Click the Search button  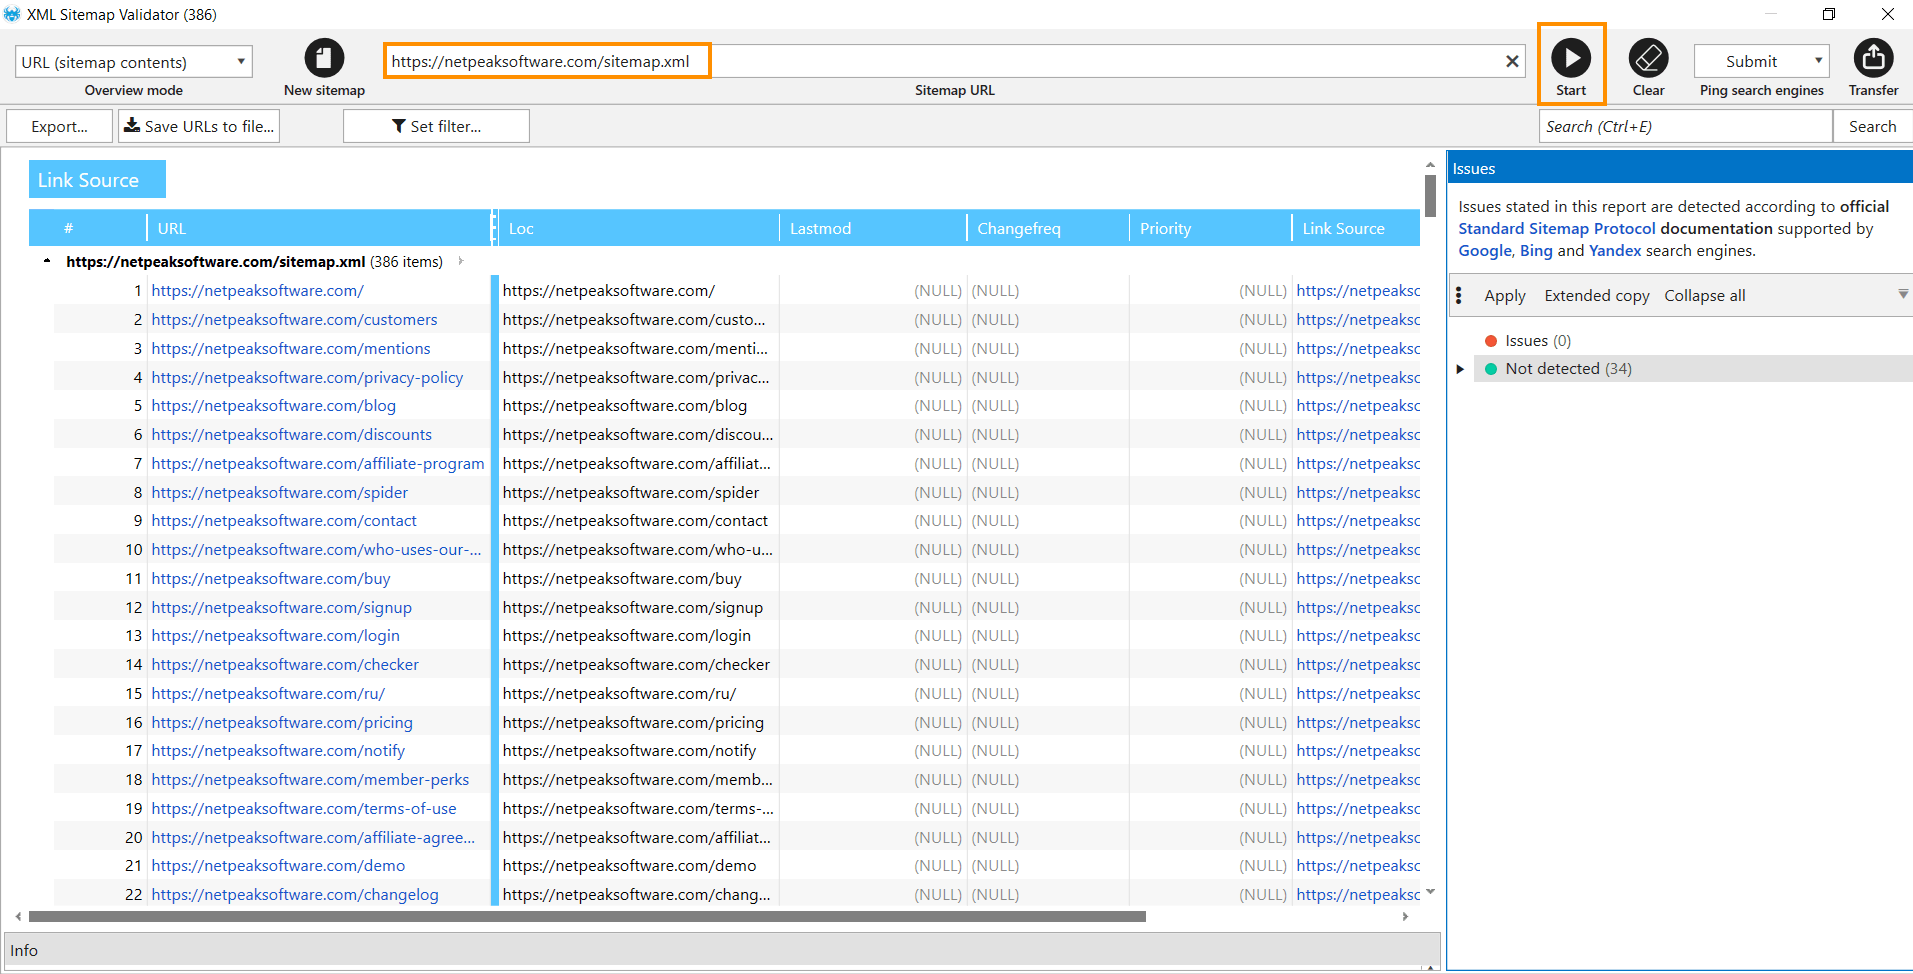coord(1872,126)
